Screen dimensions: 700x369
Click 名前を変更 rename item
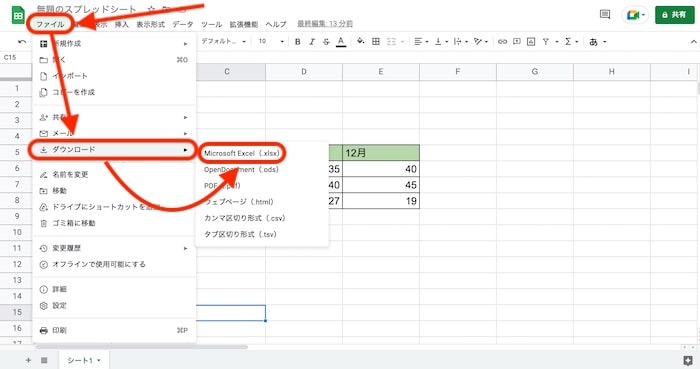[114, 174]
